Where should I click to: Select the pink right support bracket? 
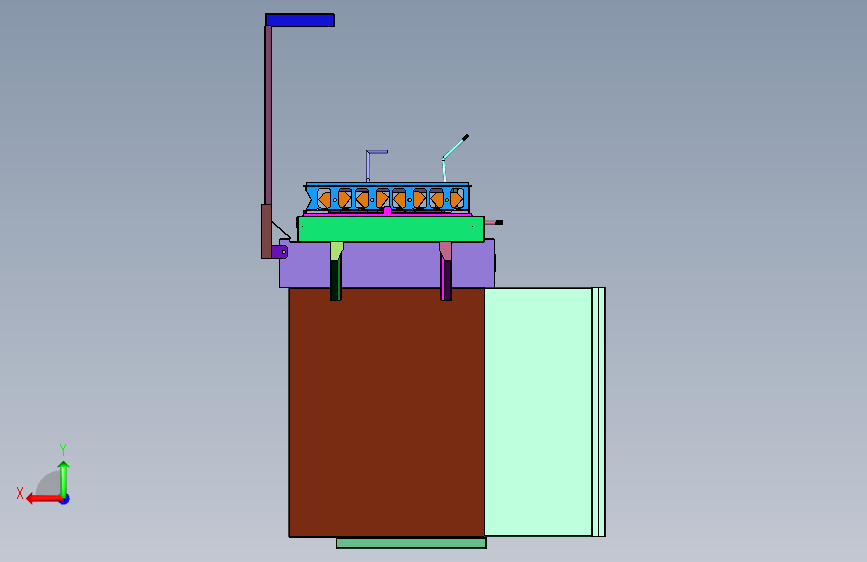446,251
